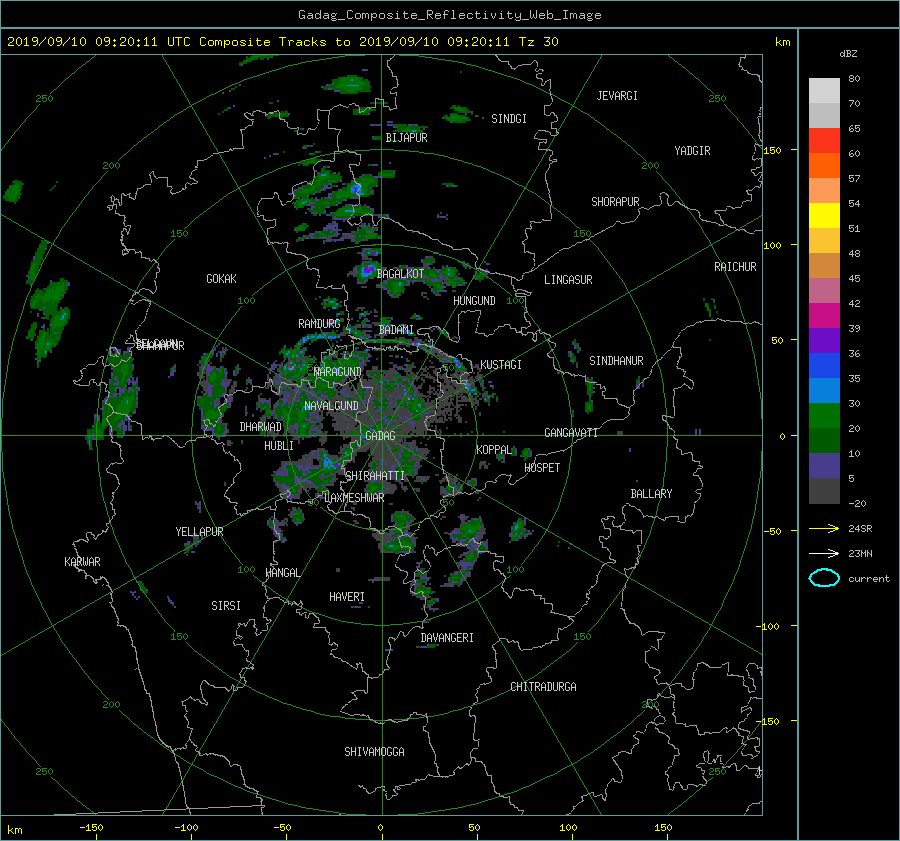
Task: Select the purple-violet swatch near 39 dBZ
Action: [824, 341]
